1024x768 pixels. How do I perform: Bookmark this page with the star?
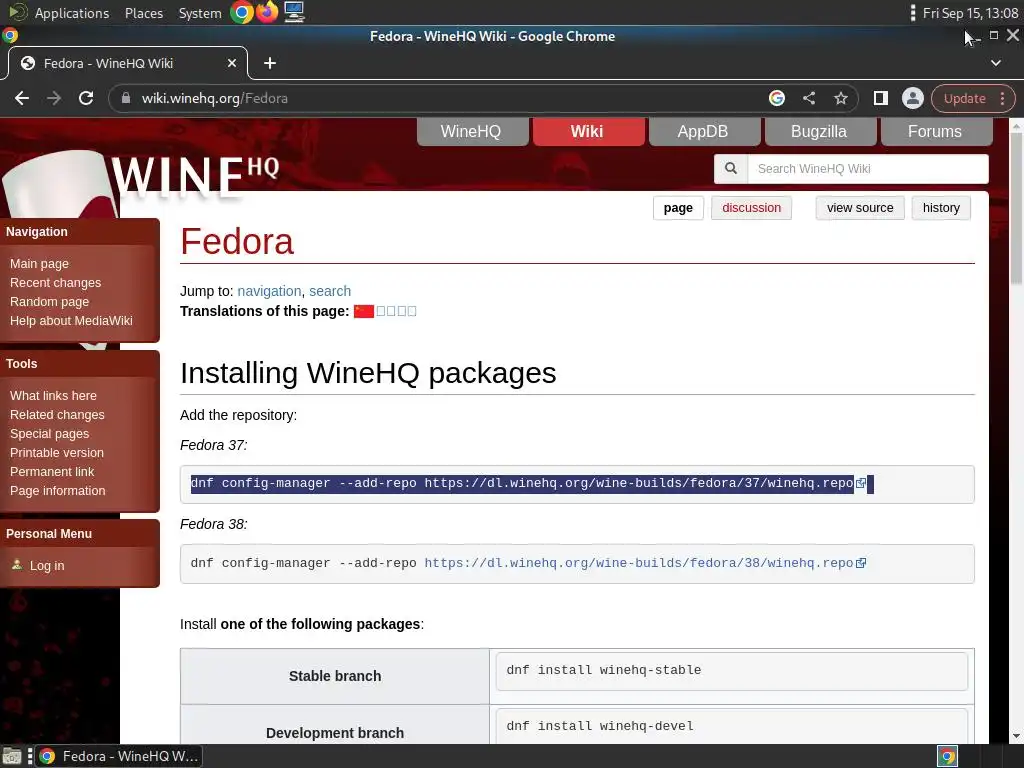coord(840,98)
